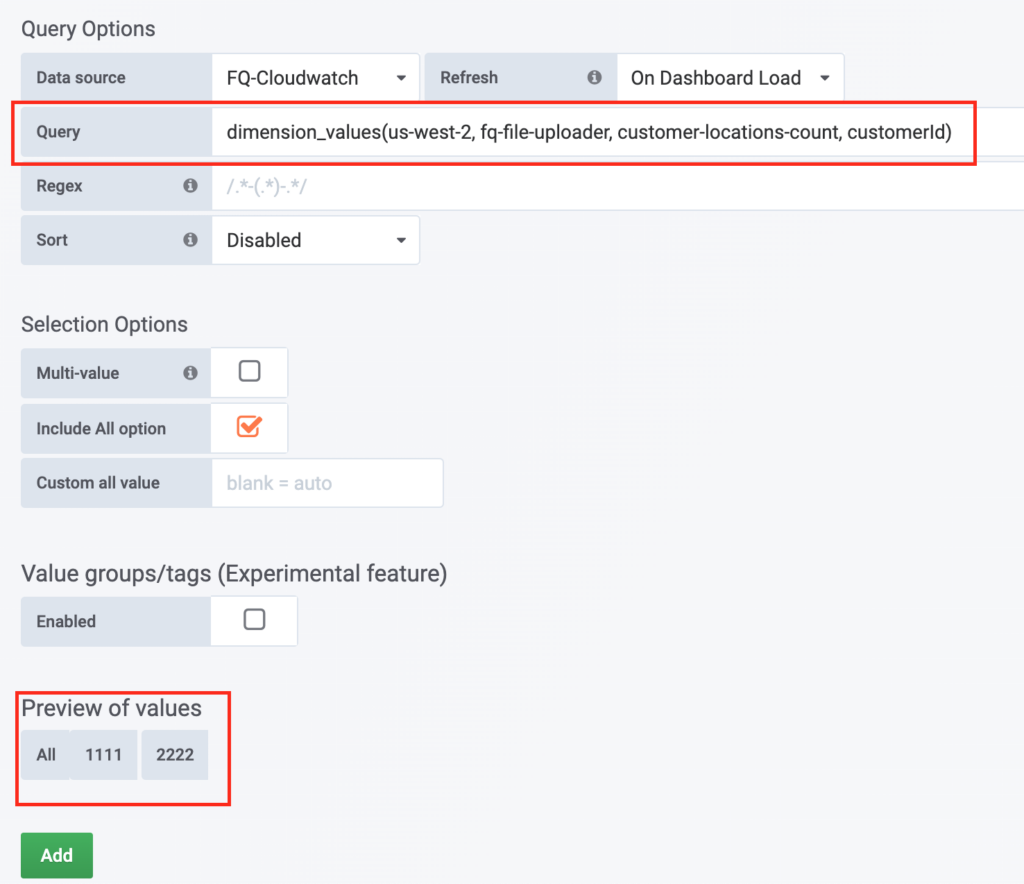Click the Data source label
The image size is (1024, 884).
(x=81, y=78)
